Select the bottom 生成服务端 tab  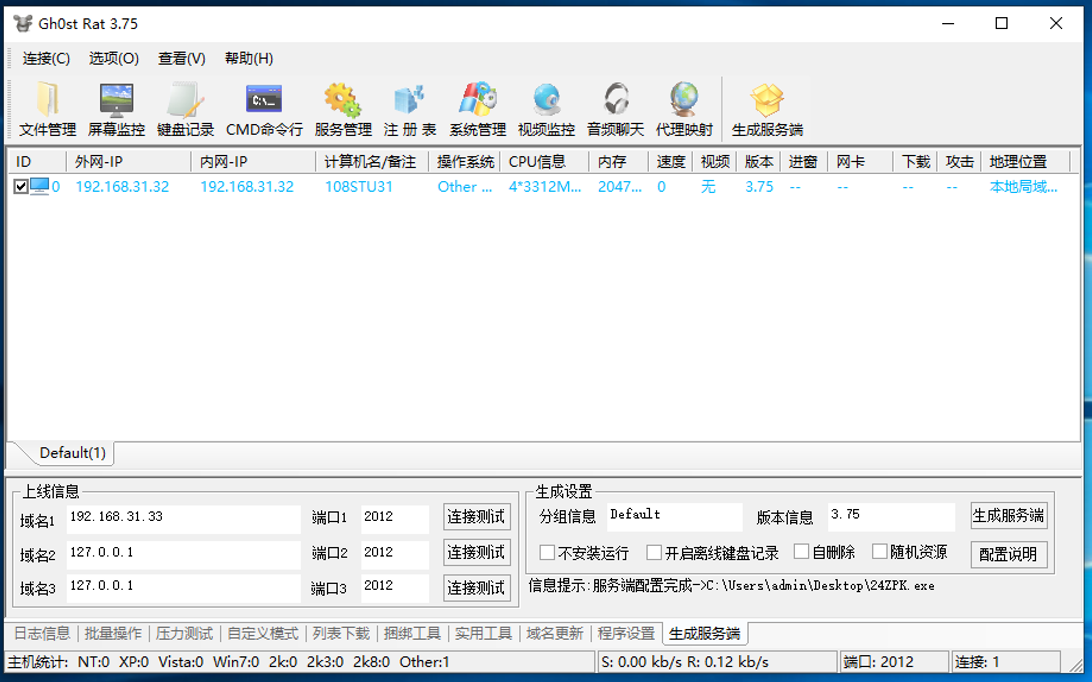[704, 633]
